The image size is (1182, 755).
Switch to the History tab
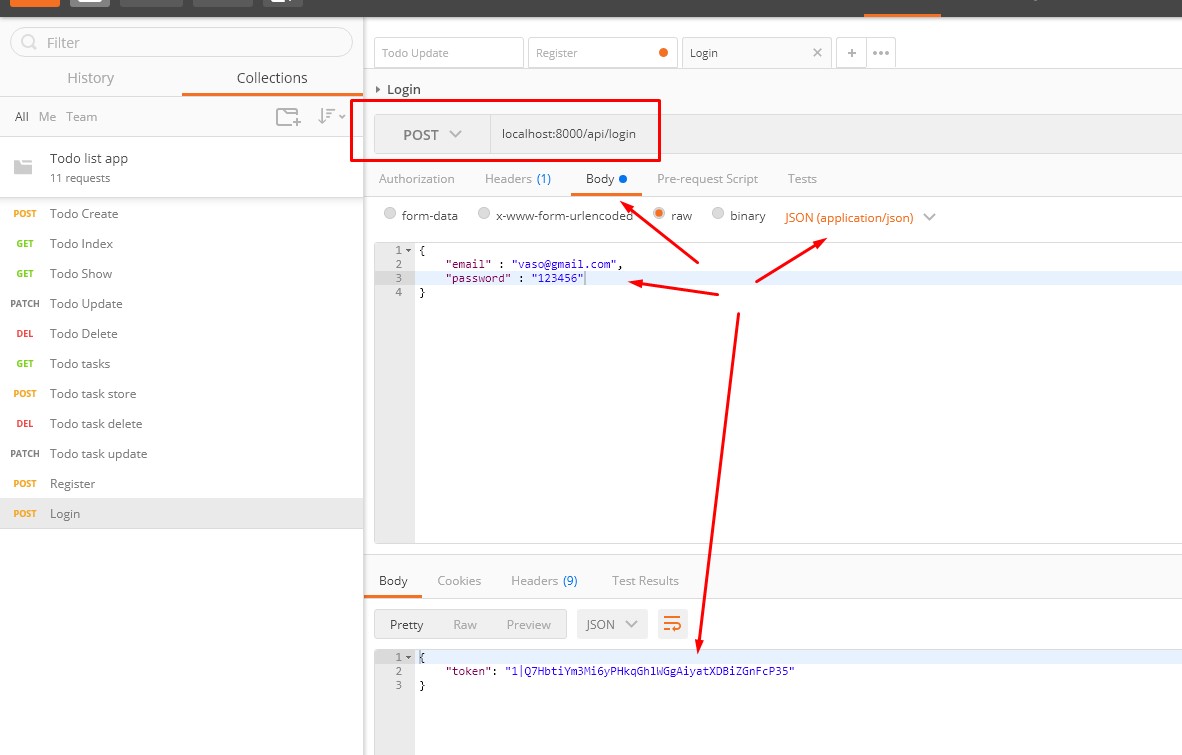(x=91, y=78)
